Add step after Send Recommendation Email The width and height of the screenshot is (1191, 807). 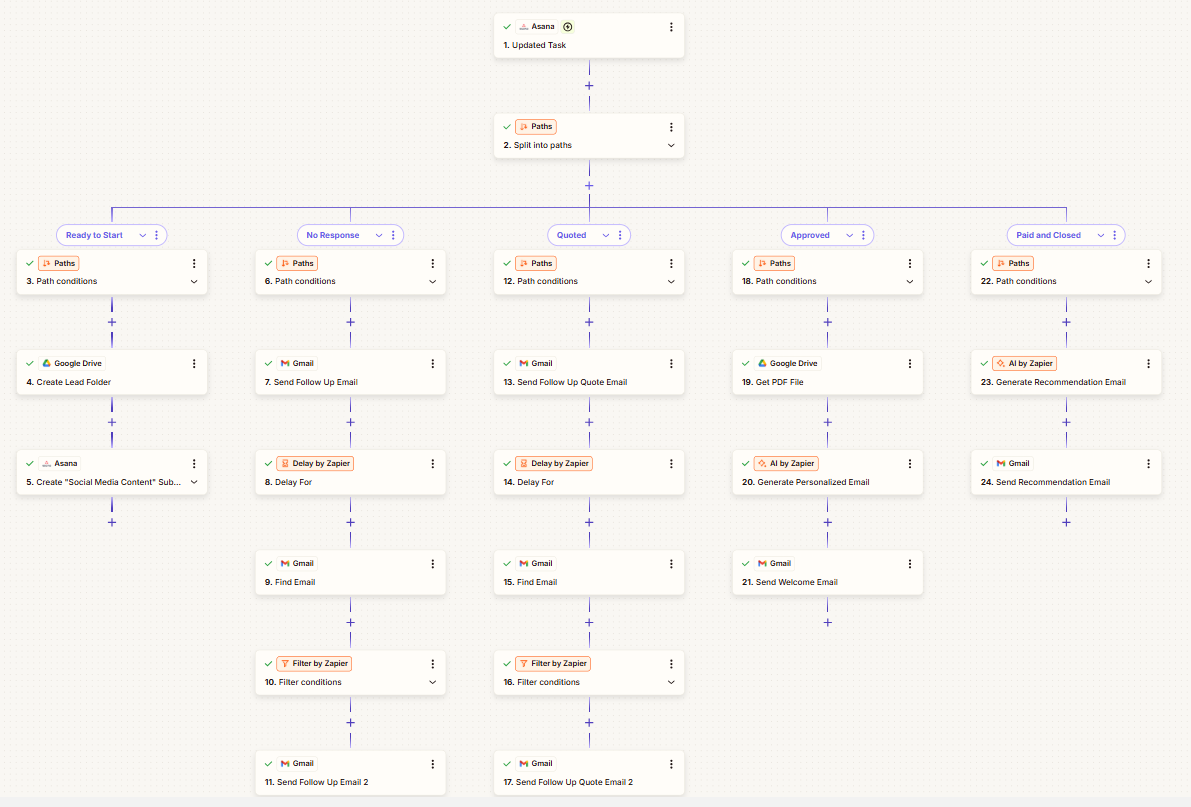pos(1066,523)
